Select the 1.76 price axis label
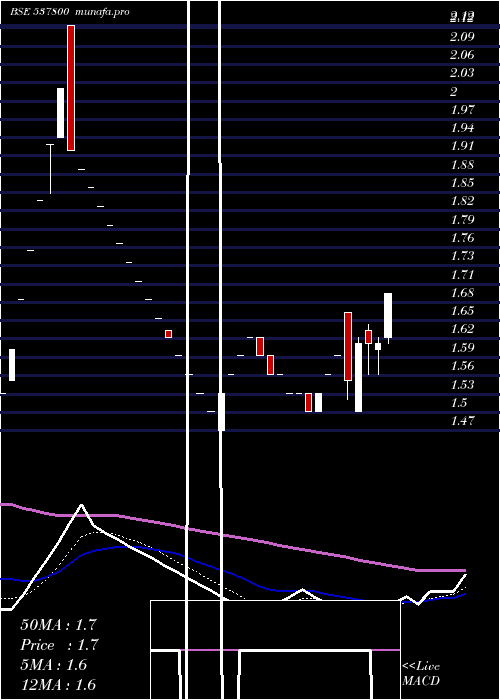Image resolution: width=500 pixels, height=700 pixels. click(x=462, y=238)
